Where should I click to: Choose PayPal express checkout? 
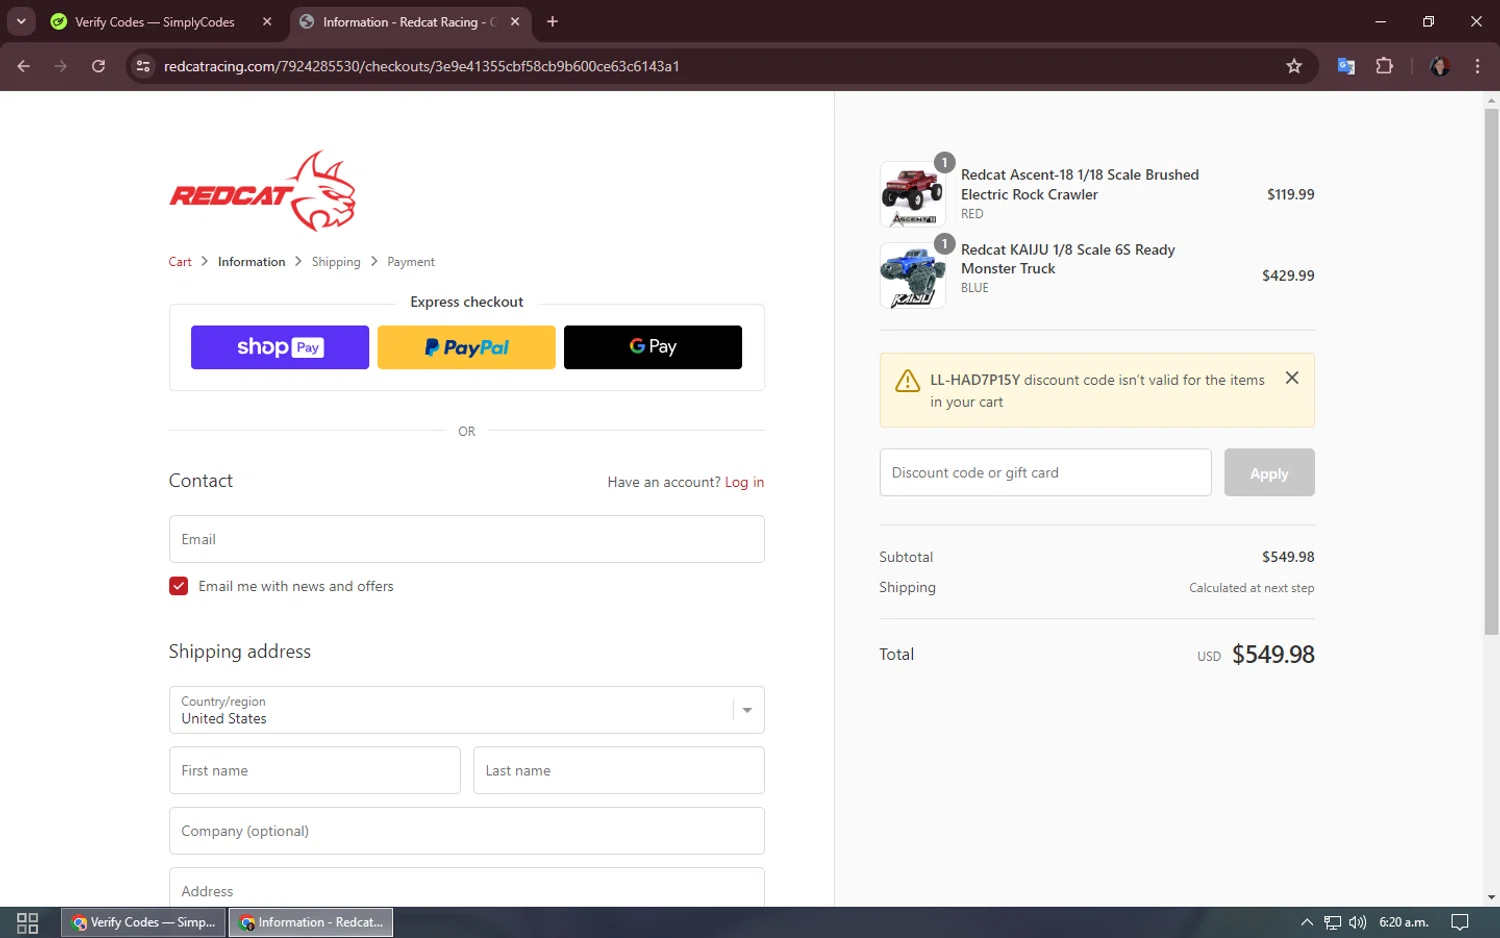(466, 347)
